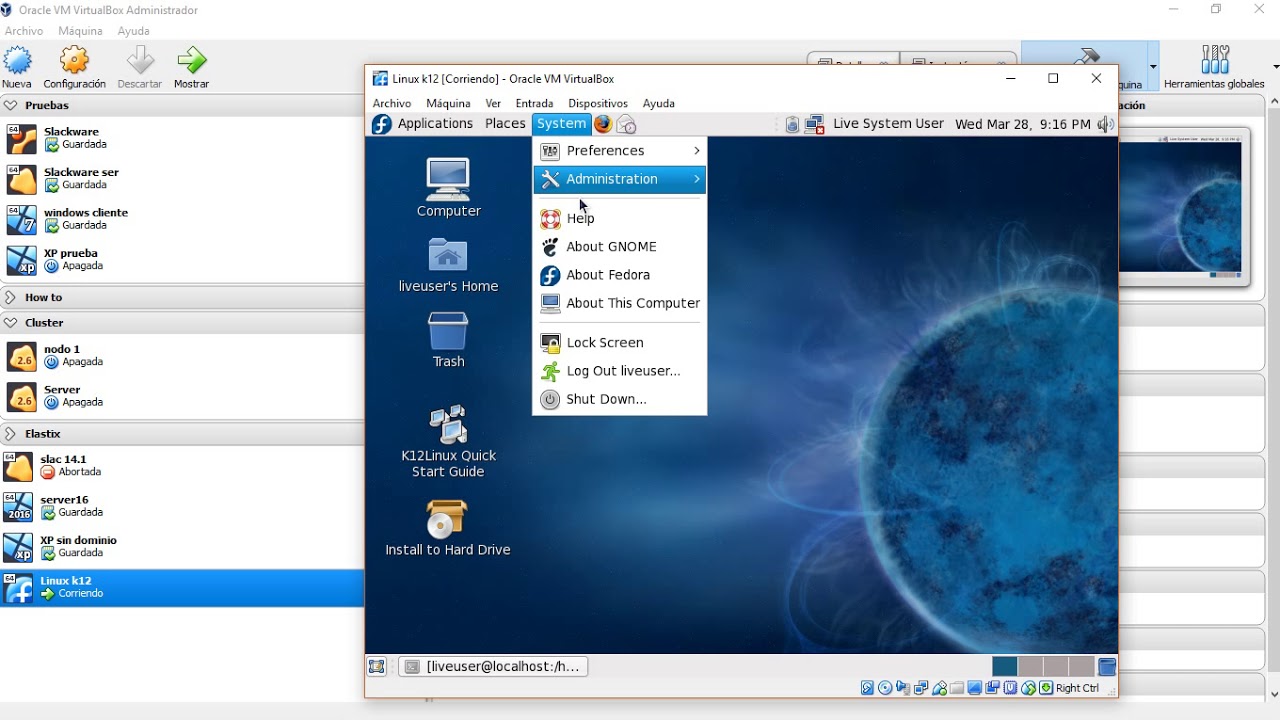Select the Slackware virtual machine

coord(181,138)
